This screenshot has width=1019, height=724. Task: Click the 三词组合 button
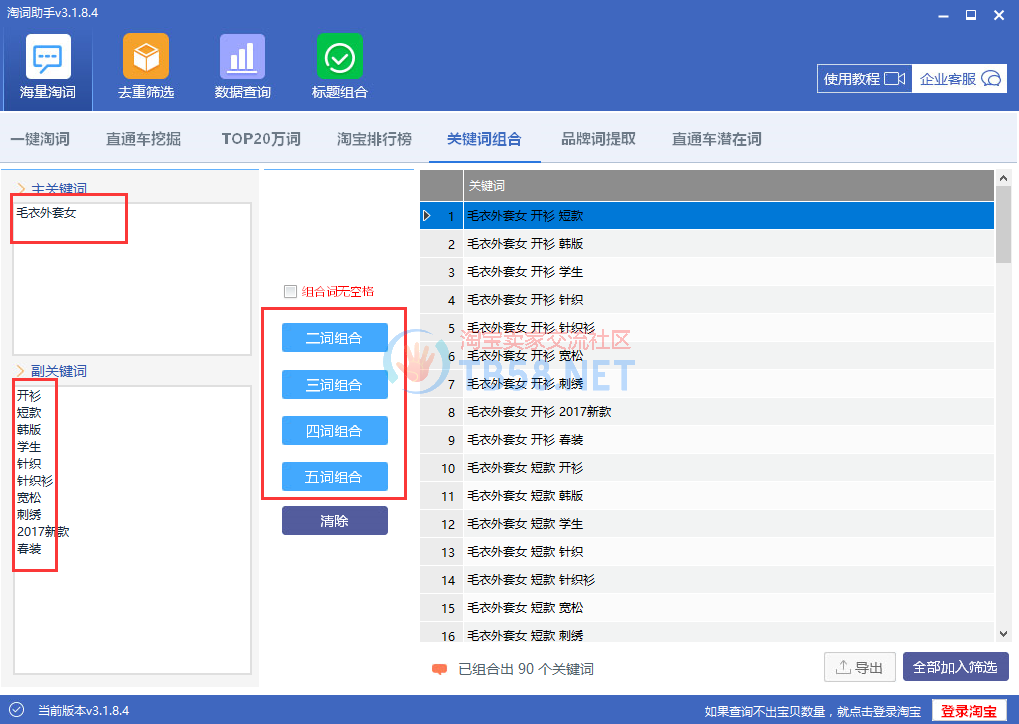(x=334, y=384)
